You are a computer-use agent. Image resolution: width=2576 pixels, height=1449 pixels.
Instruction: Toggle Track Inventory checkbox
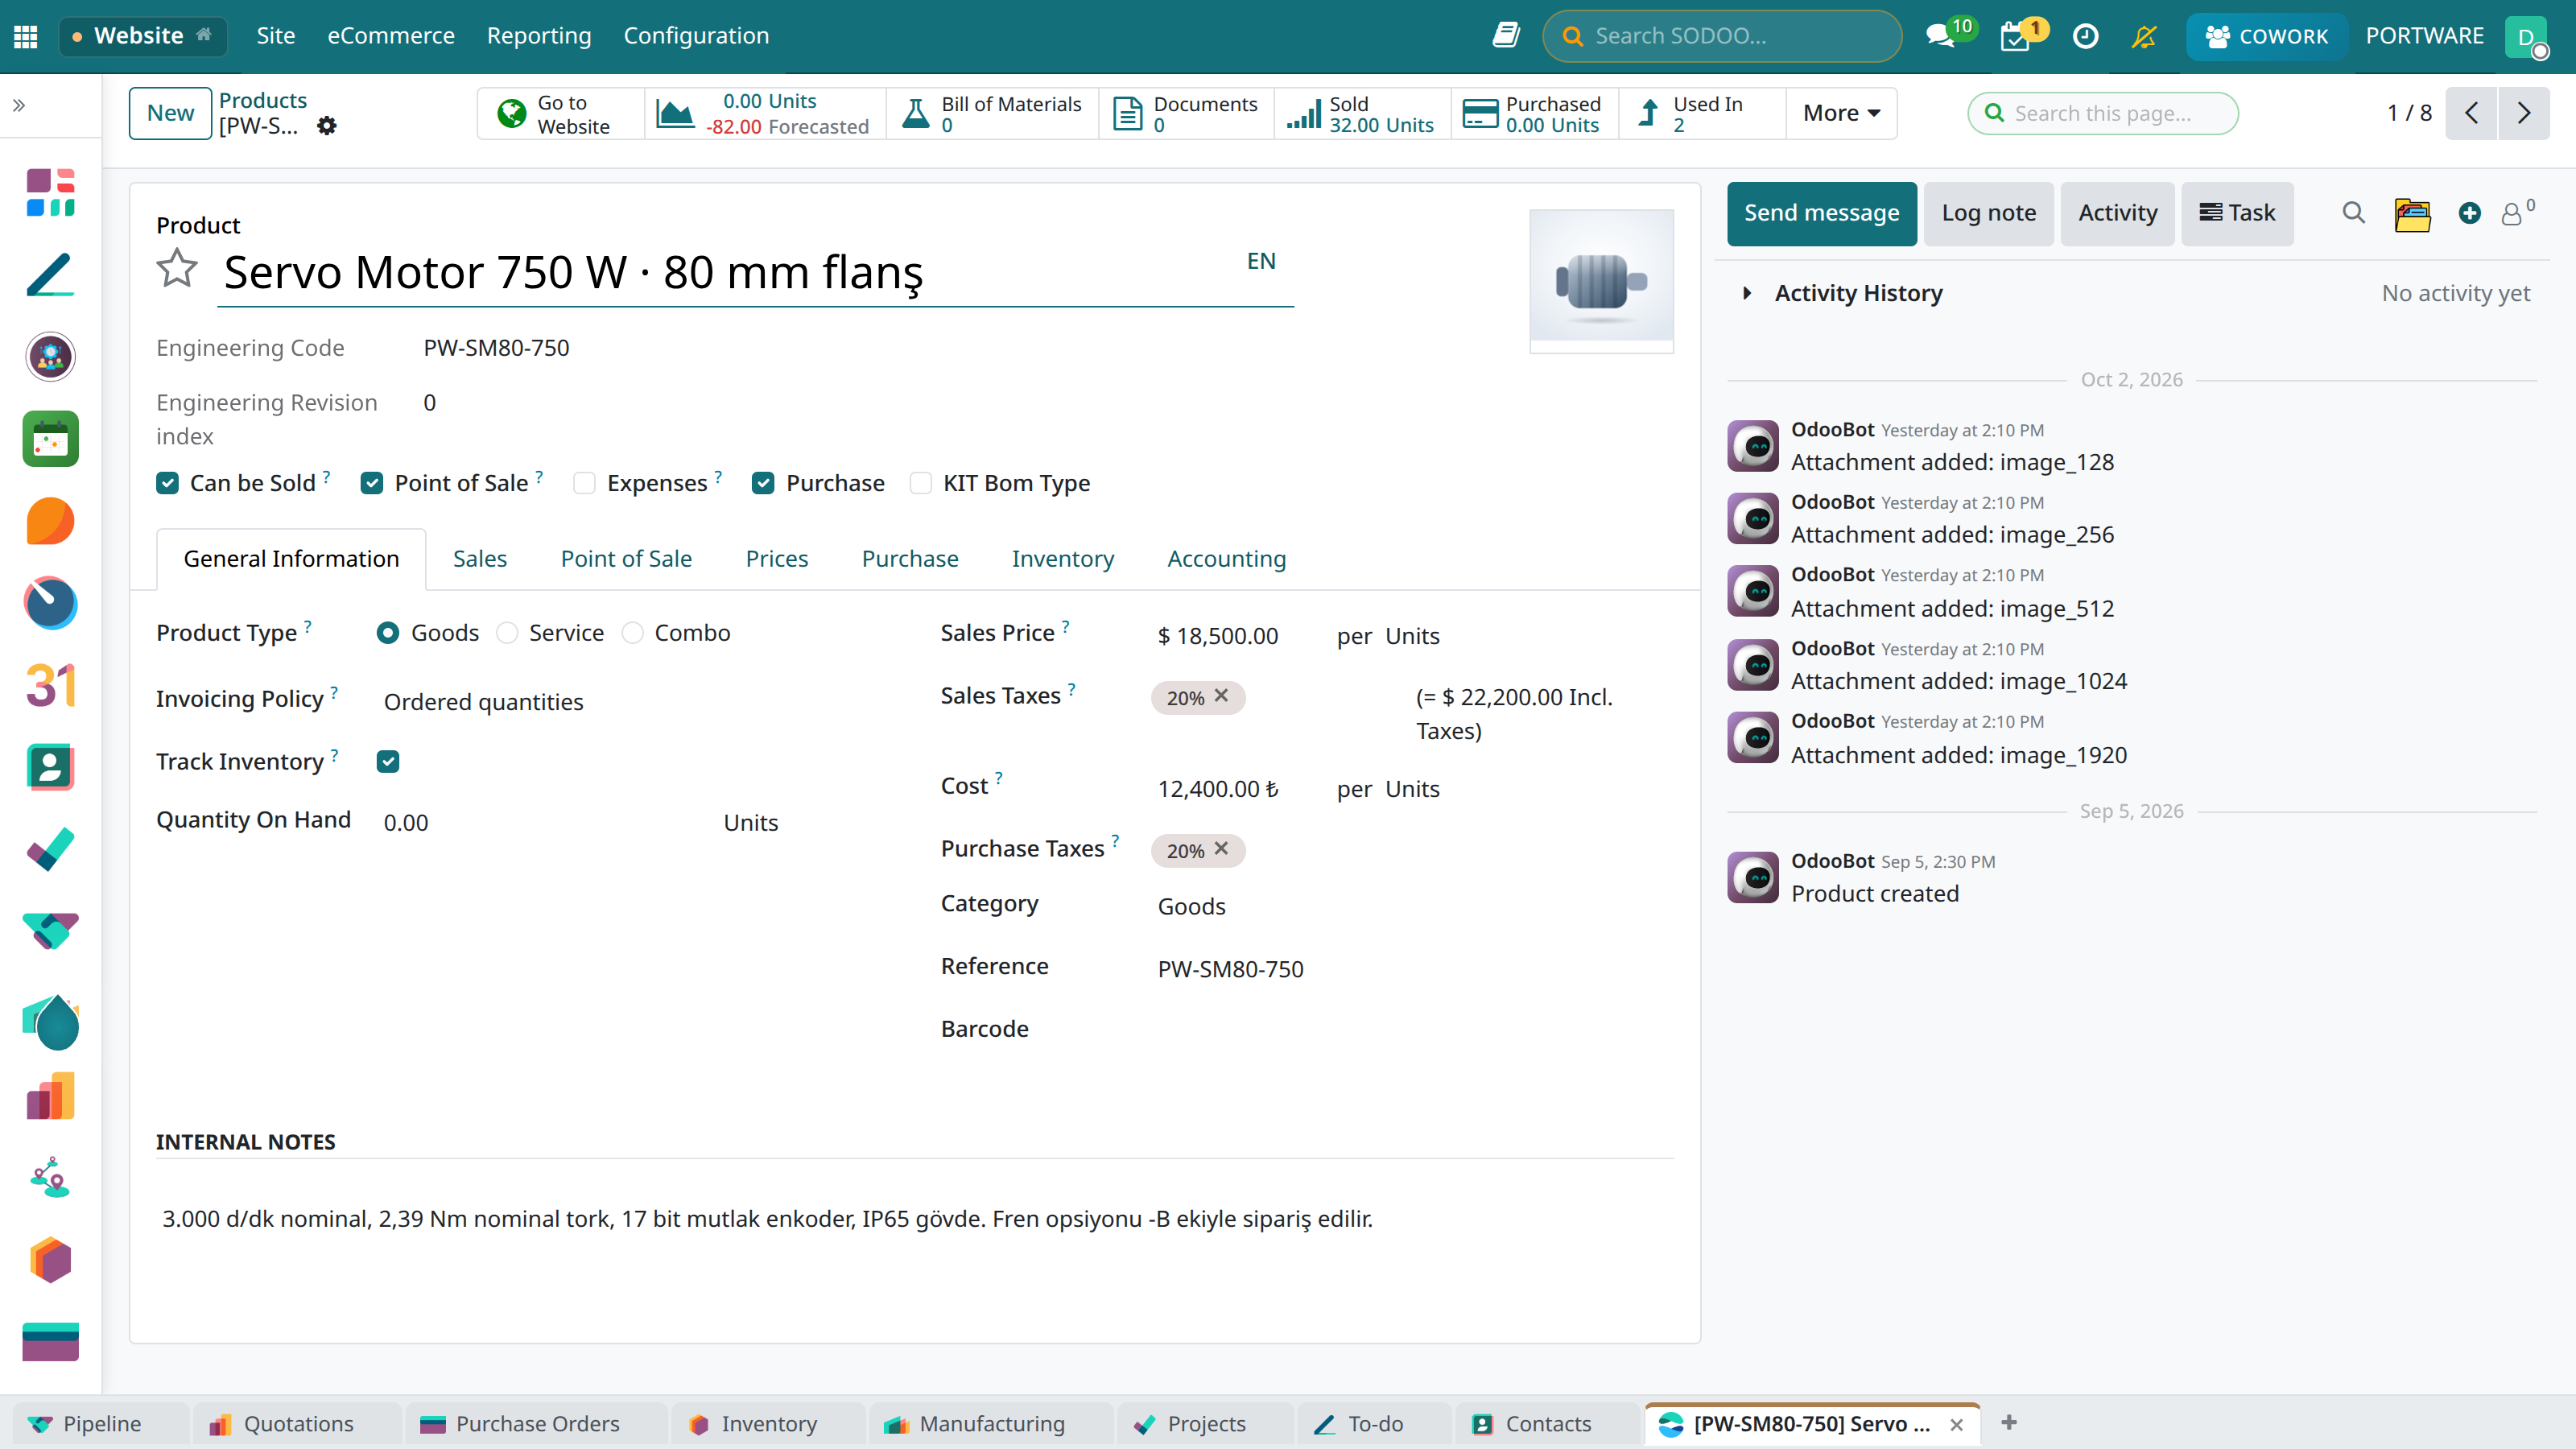388,762
